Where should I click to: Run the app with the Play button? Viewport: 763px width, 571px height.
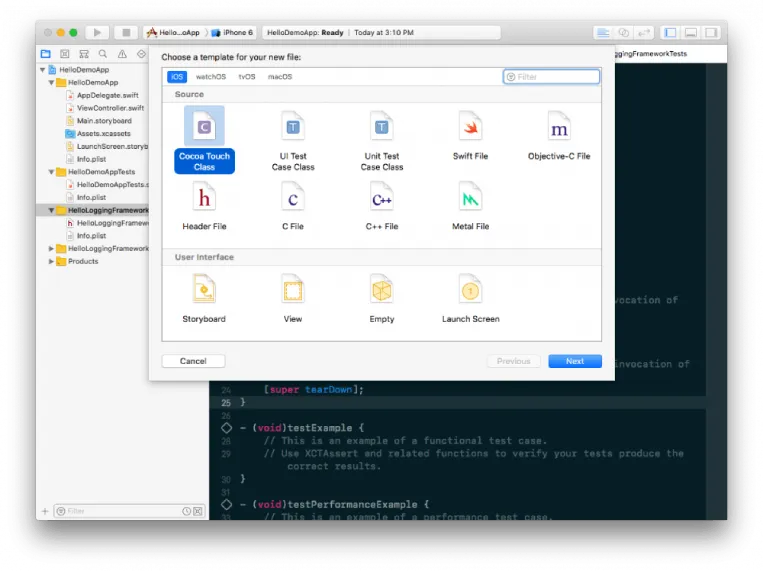click(97, 33)
